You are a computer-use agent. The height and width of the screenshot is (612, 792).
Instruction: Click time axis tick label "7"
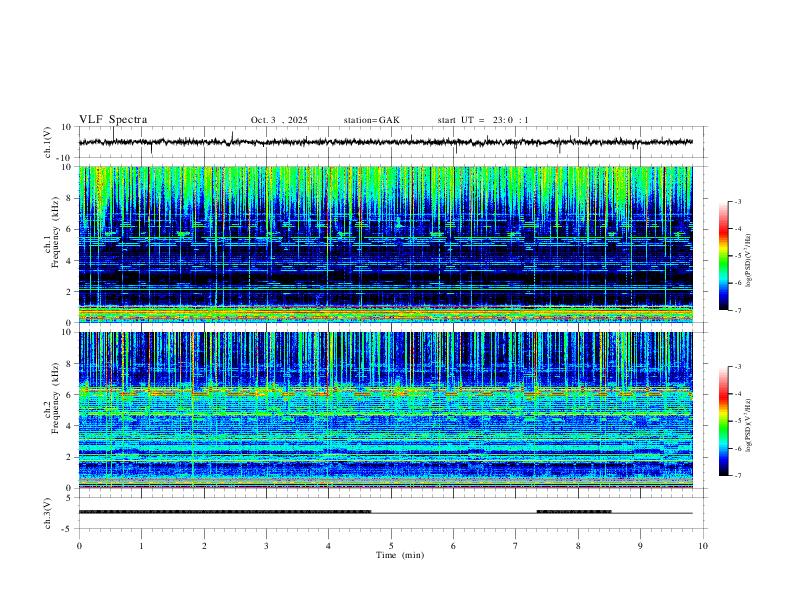click(516, 546)
